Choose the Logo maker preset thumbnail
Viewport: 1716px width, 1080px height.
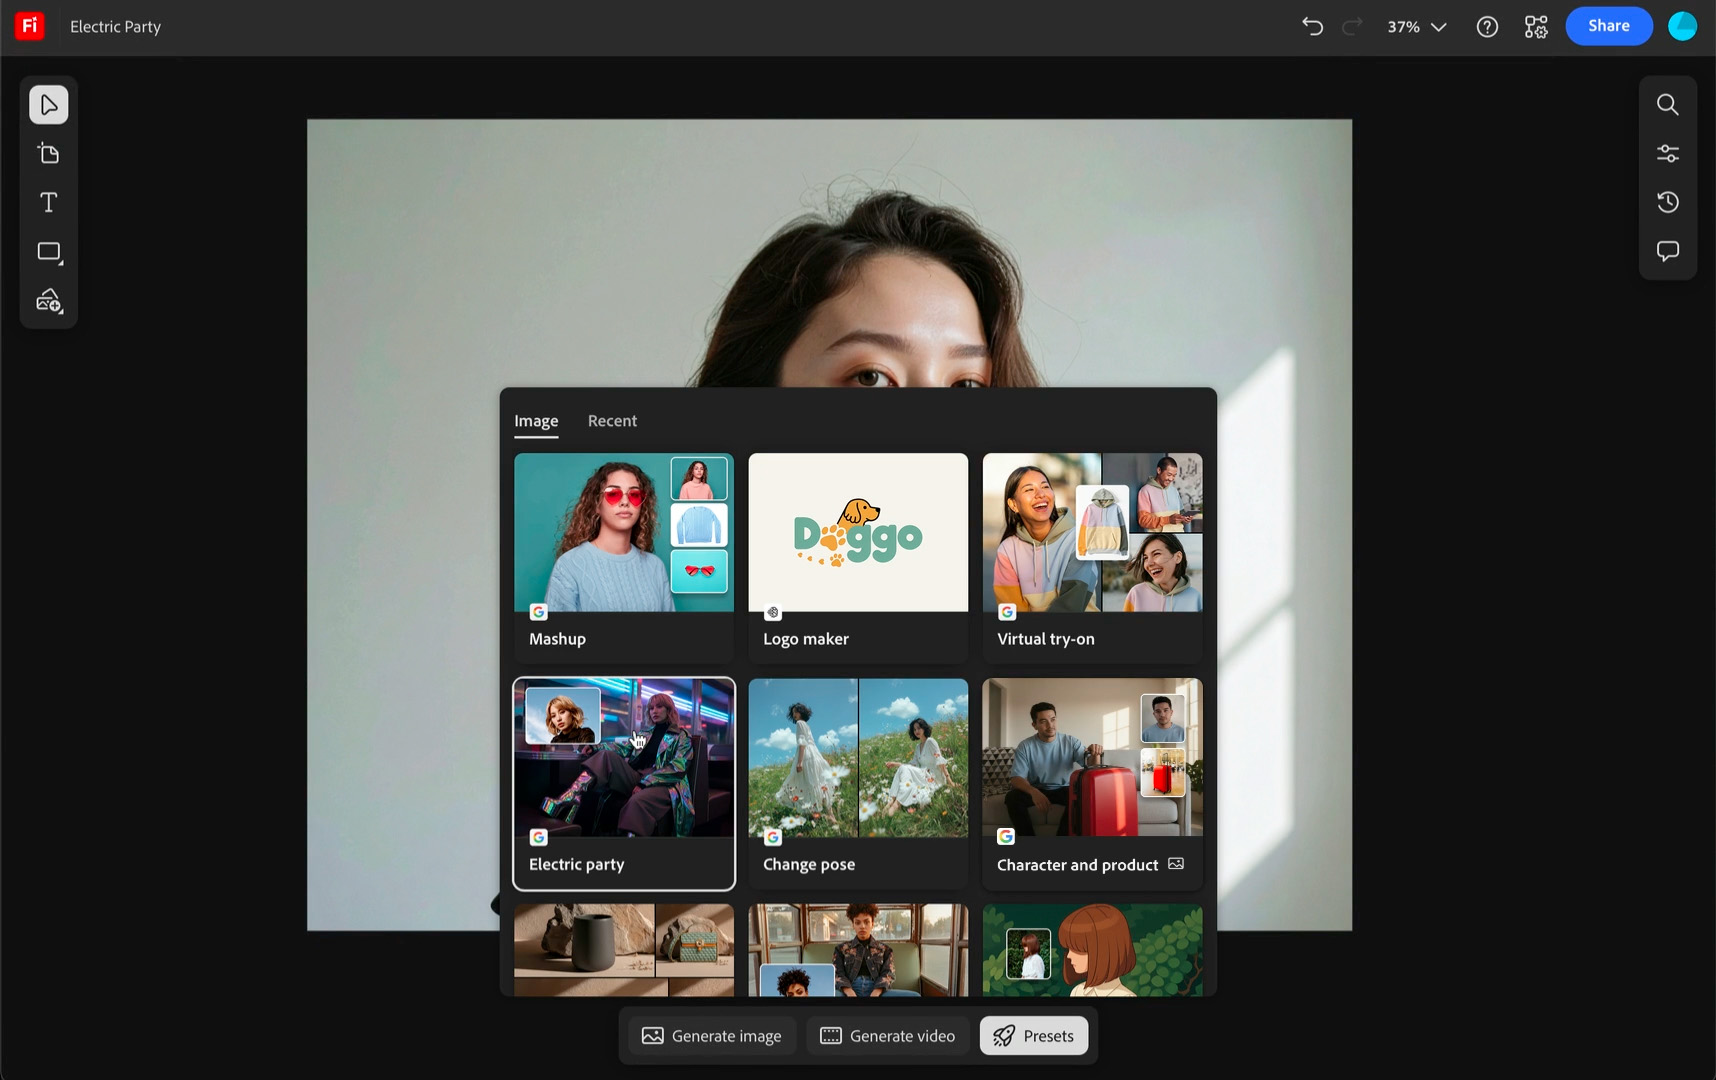tap(858, 534)
